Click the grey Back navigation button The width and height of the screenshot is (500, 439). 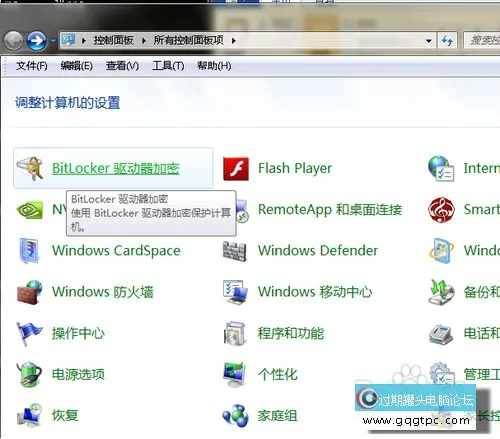[x=13, y=41]
